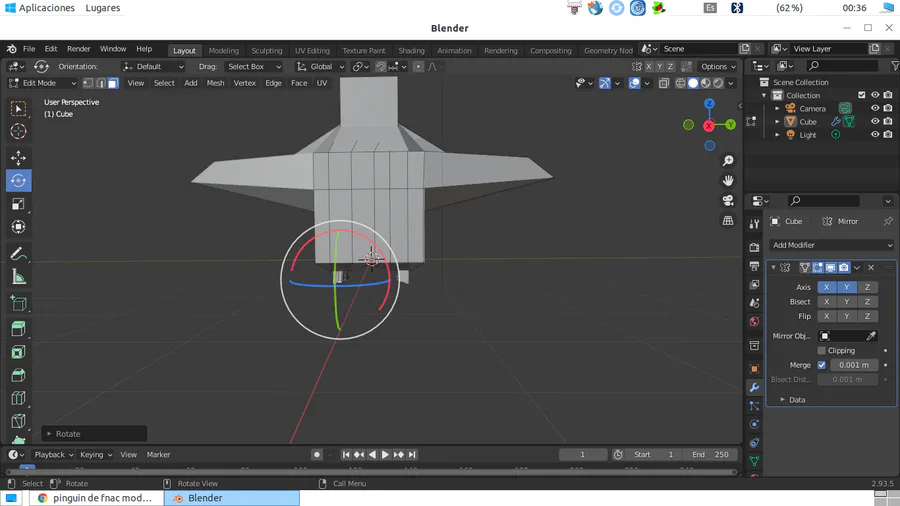Select the Annotate tool
Viewport: 900px width, 506px height.
click(18, 254)
